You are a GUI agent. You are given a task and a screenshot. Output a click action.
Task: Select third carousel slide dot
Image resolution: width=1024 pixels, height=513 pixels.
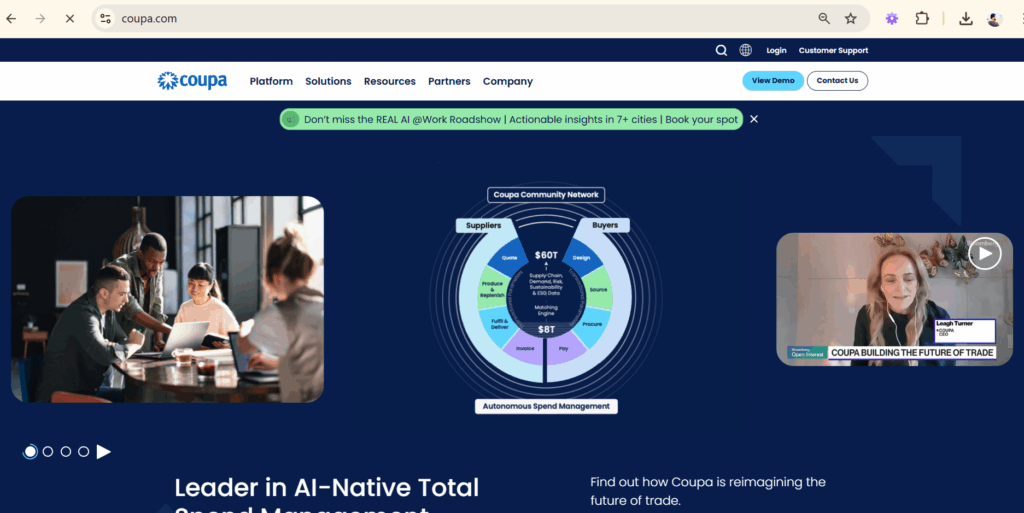click(65, 452)
